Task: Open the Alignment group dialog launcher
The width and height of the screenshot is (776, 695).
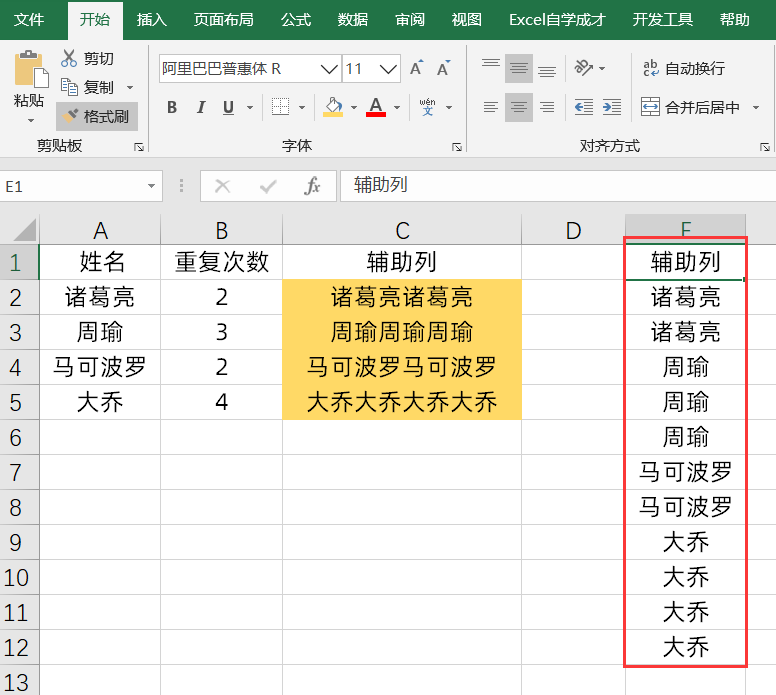Action: point(765,147)
